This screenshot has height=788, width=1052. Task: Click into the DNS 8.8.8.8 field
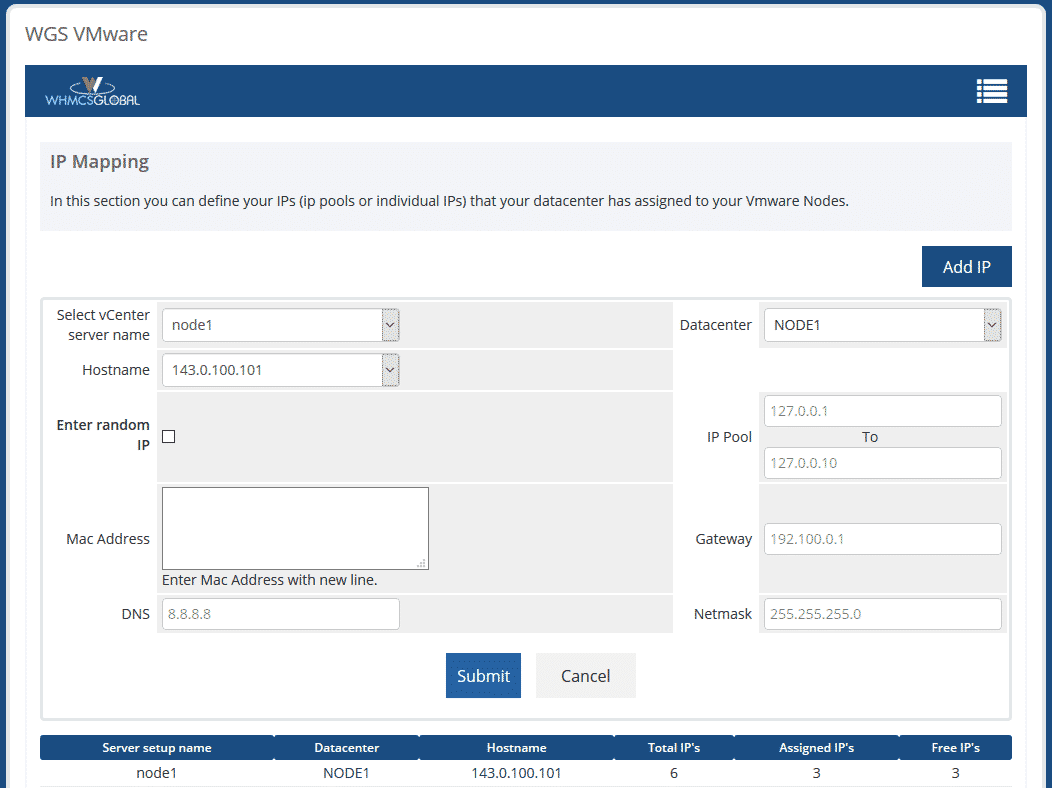click(x=280, y=613)
